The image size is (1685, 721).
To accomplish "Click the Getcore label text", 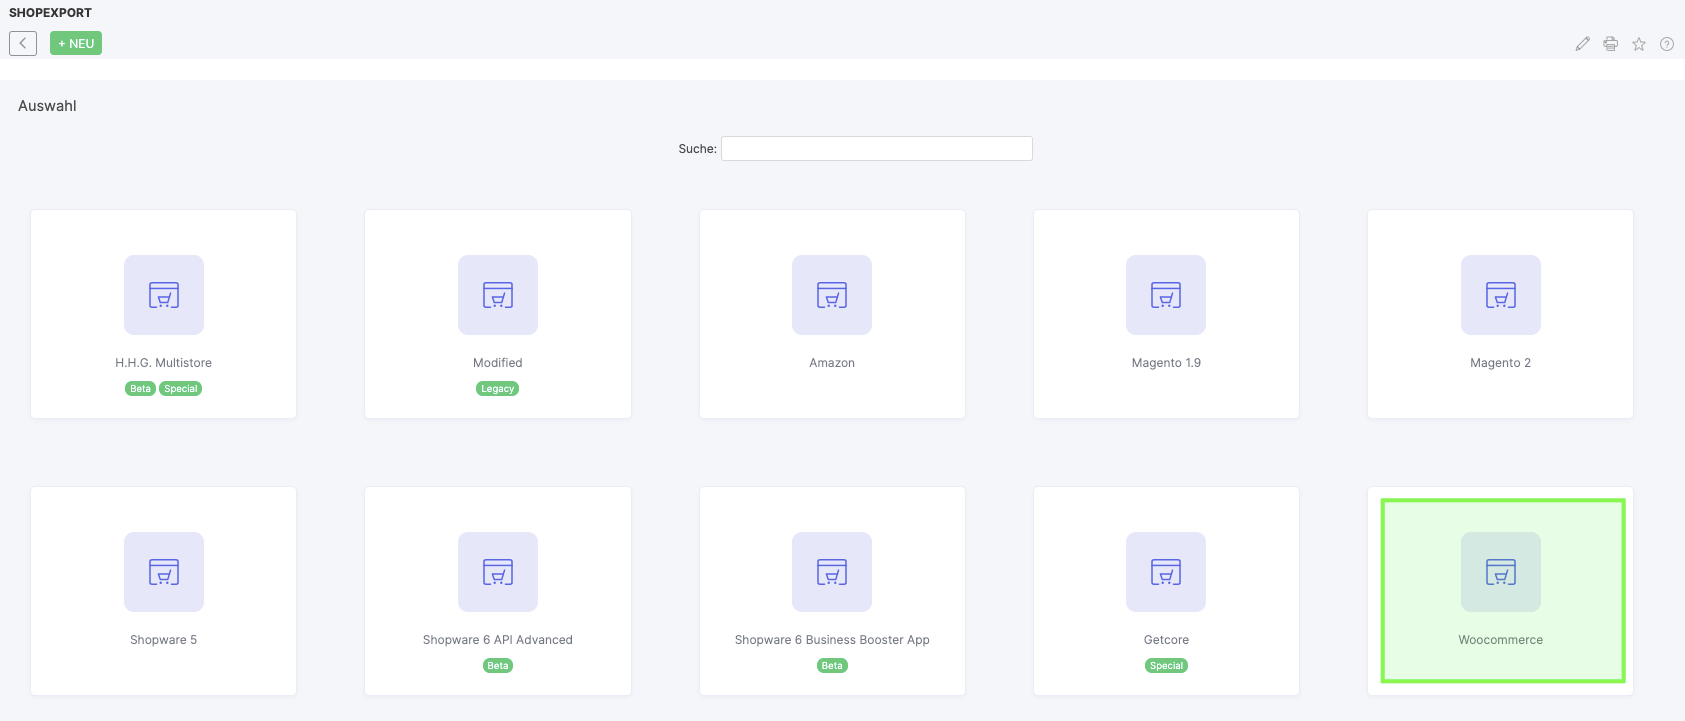I will (1166, 640).
